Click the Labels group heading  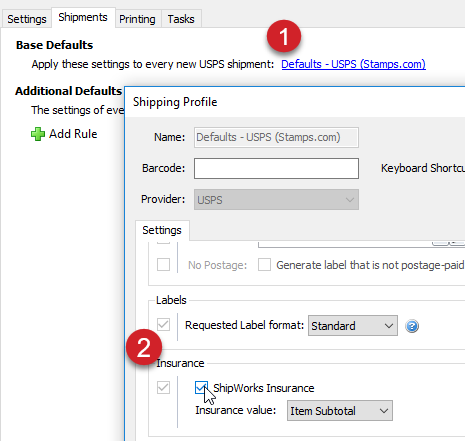click(171, 300)
